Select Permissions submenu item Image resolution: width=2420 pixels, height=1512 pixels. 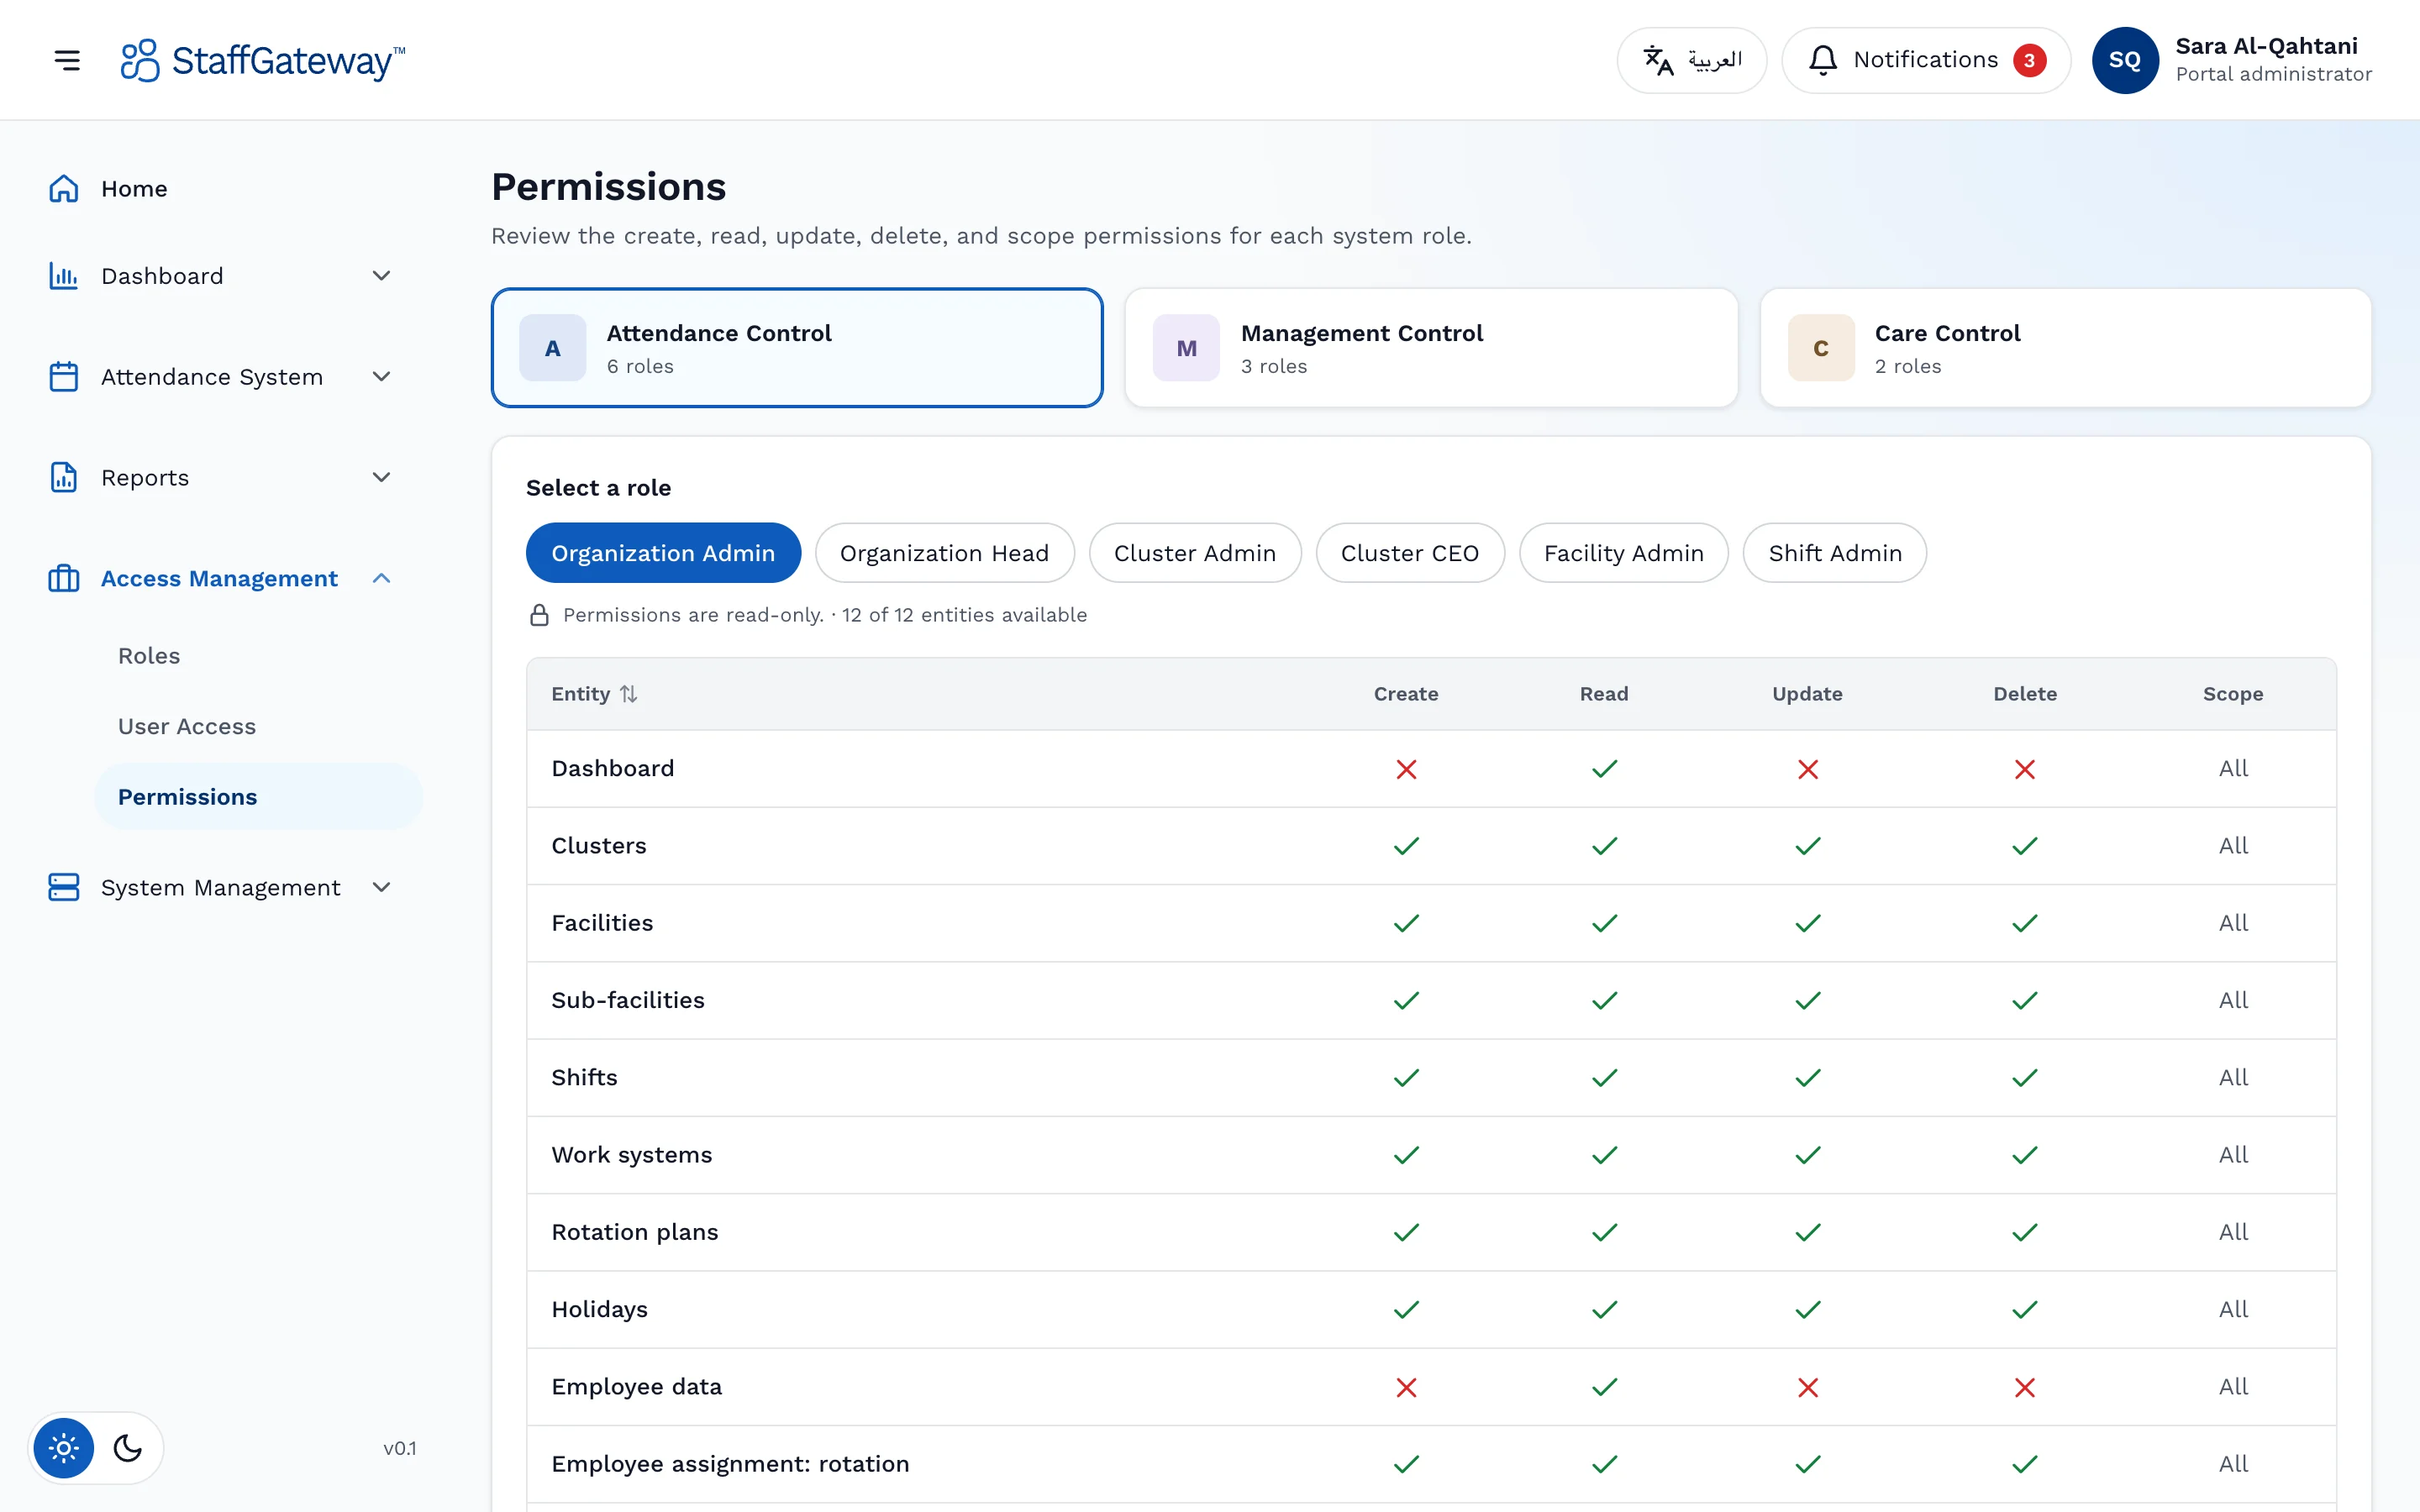point(259,797)
